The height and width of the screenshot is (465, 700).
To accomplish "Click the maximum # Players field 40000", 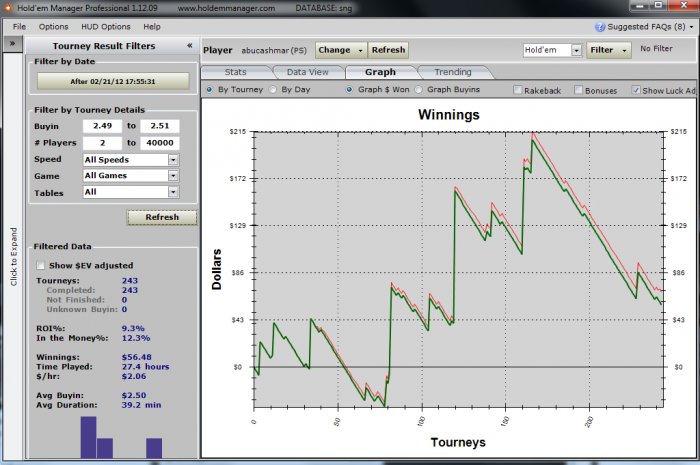I will (160, 143).
